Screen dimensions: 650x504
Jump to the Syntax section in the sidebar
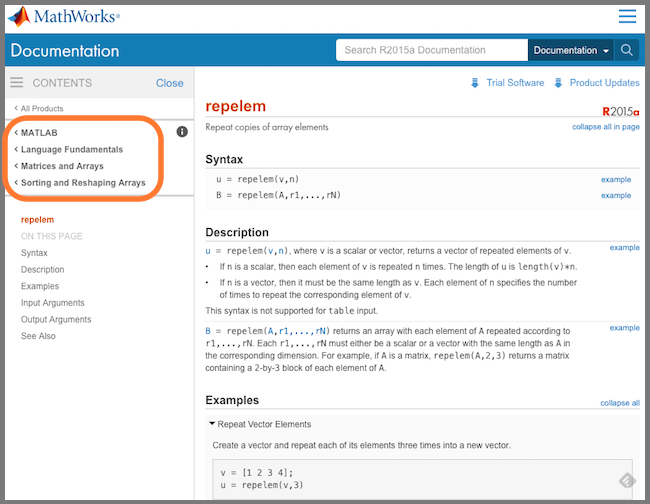pos(34,253)
